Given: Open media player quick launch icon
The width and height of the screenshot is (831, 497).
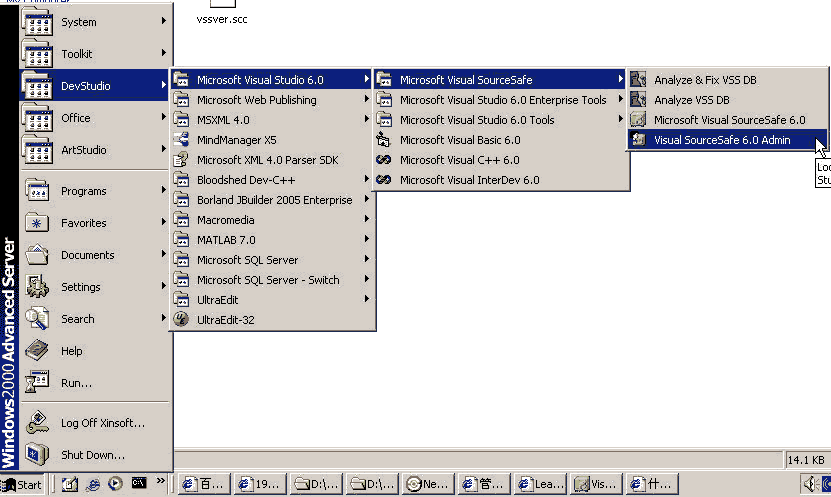Looking at the screenshot, I should [x=115, y=484].
